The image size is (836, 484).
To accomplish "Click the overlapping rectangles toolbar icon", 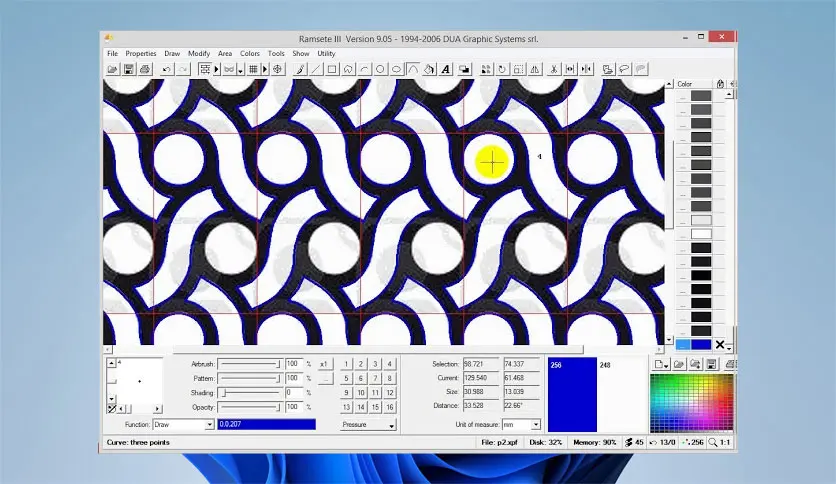I will click(464, 69).
